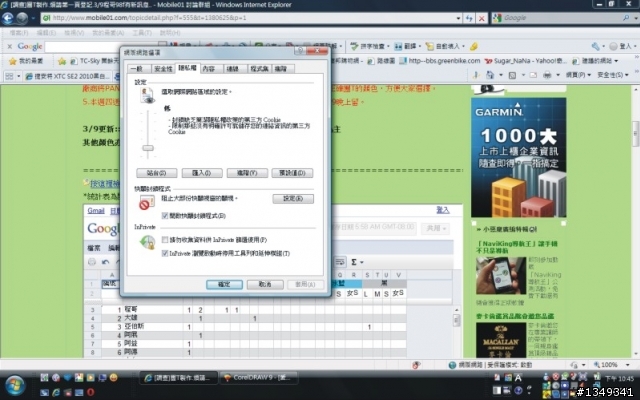Click the popup blocker 設定(E) Settings button

(293, 199)
